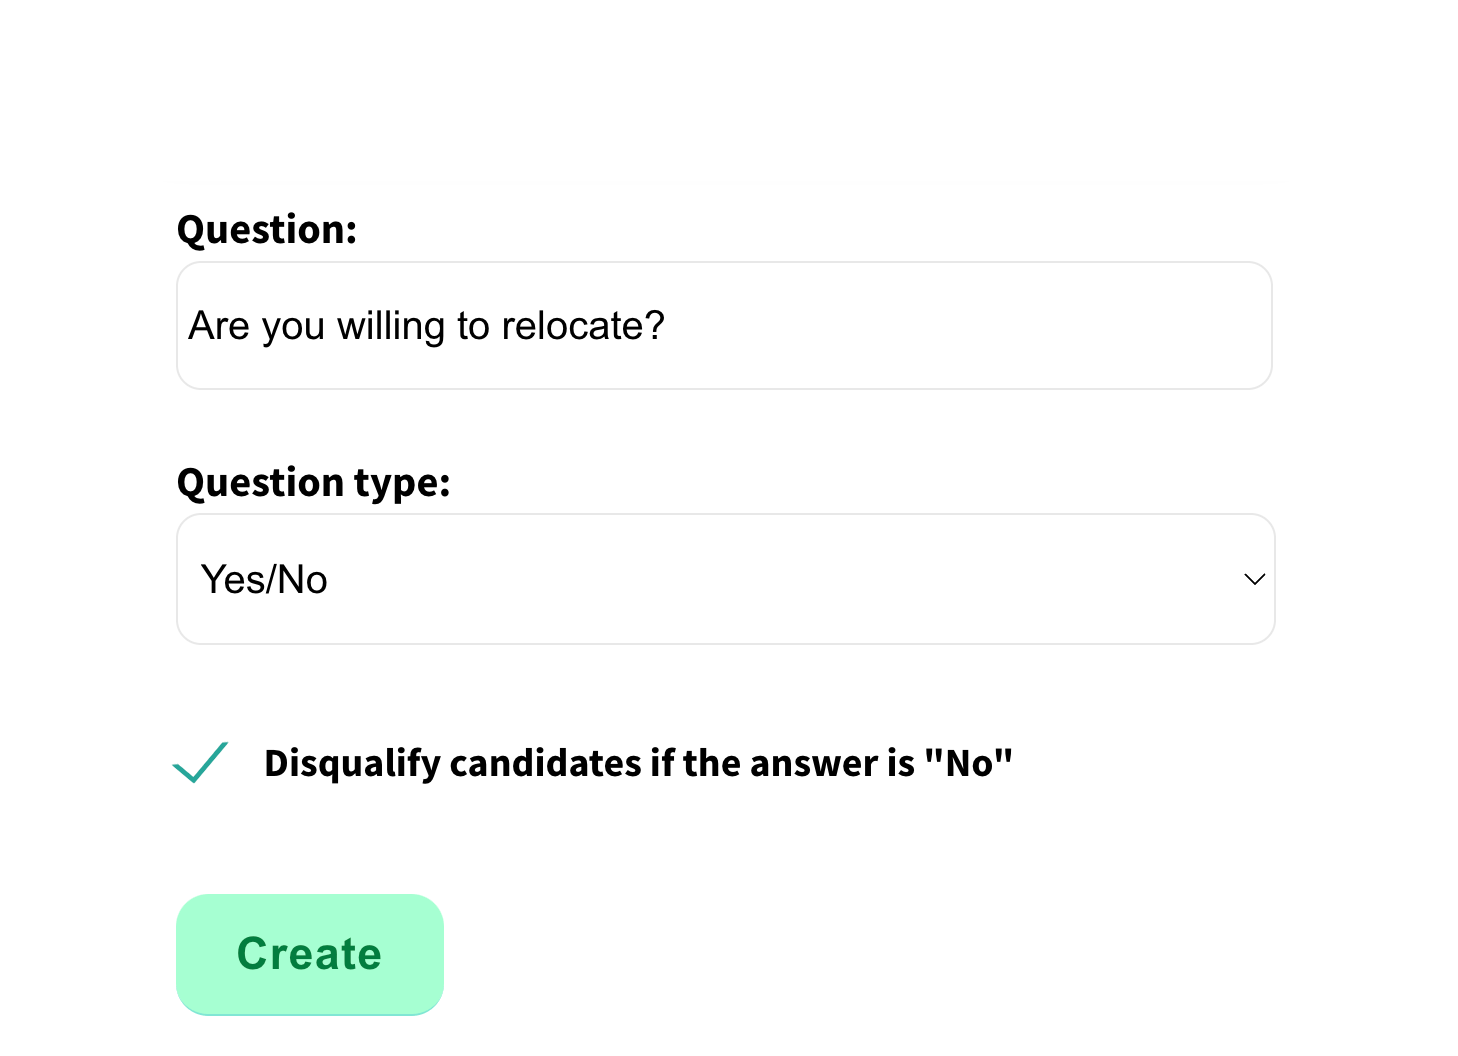Click the middle of Question type select box
Screen dimensions: 1458x1056
click(x=725, y=579)
